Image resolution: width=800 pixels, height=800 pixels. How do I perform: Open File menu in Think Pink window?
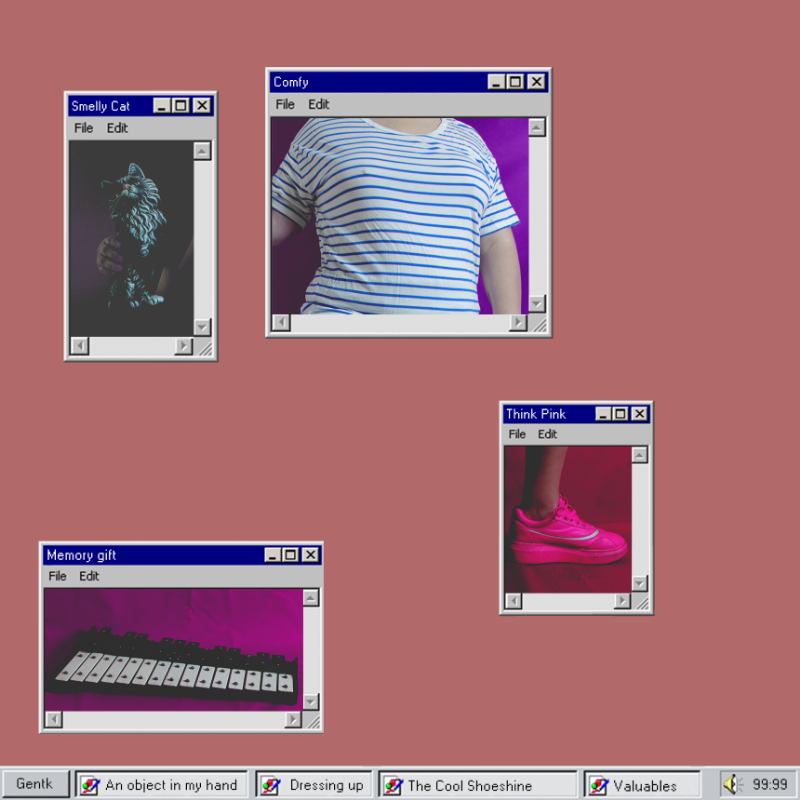(517, 434)
